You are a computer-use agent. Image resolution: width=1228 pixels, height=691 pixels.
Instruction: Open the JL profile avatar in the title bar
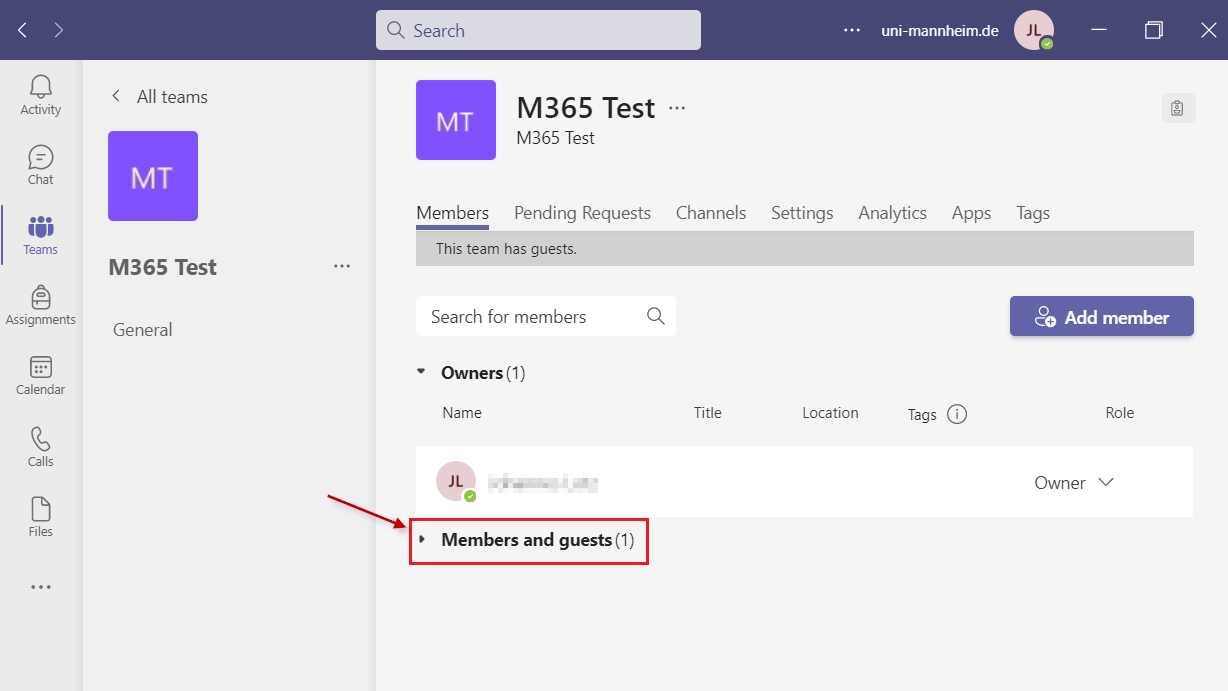coord(1034,30)
